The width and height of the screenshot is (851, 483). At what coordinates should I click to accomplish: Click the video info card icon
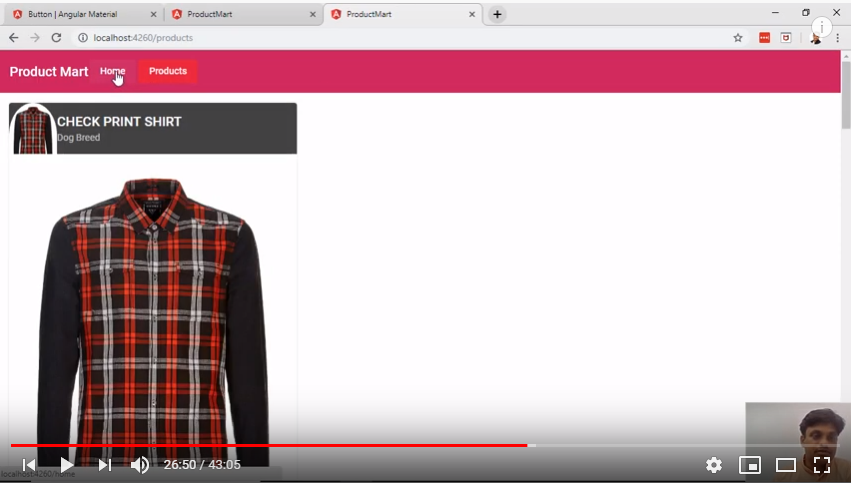[x=822, y=27]
